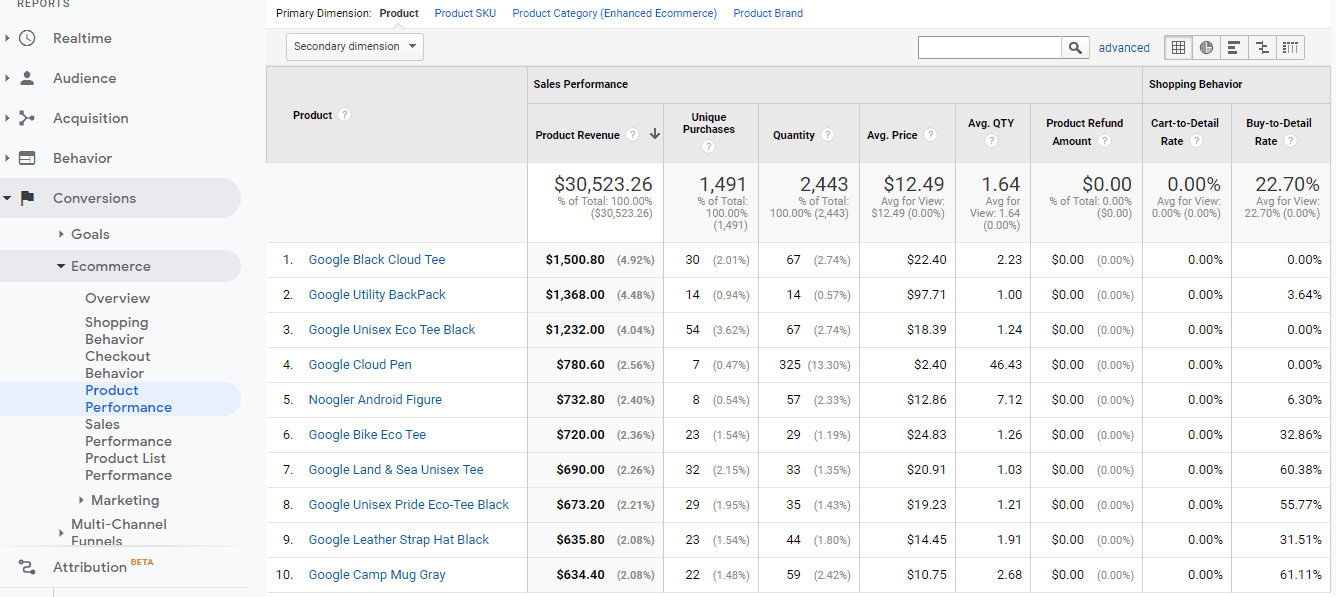Switch to Percentage pie chart view
The image size is (1336, 597).
click(x=1206, y=47)
